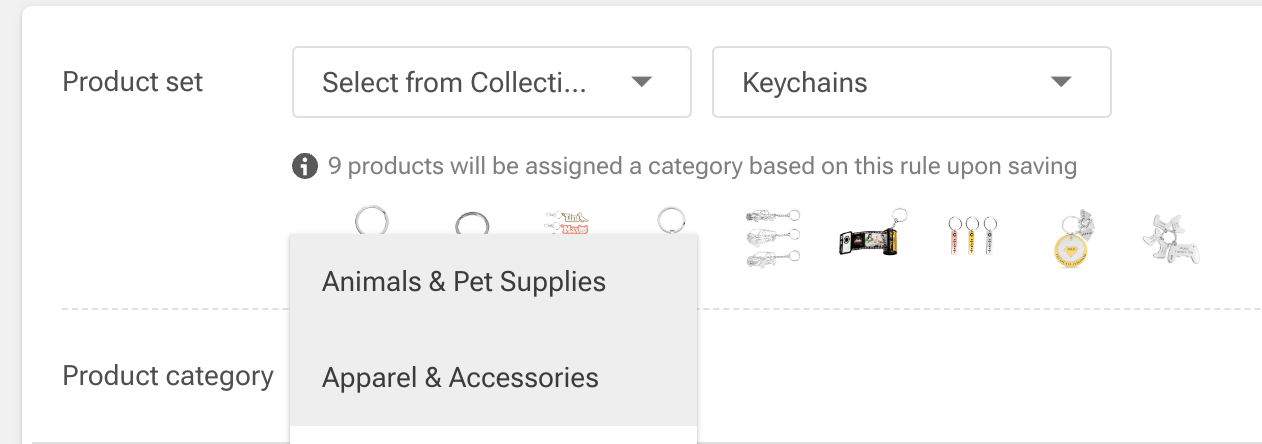Image resolution: width=1262 pixels, height=444 pixels.
Task: Click the first product thumbnail in row
Action: coord(371,220)
